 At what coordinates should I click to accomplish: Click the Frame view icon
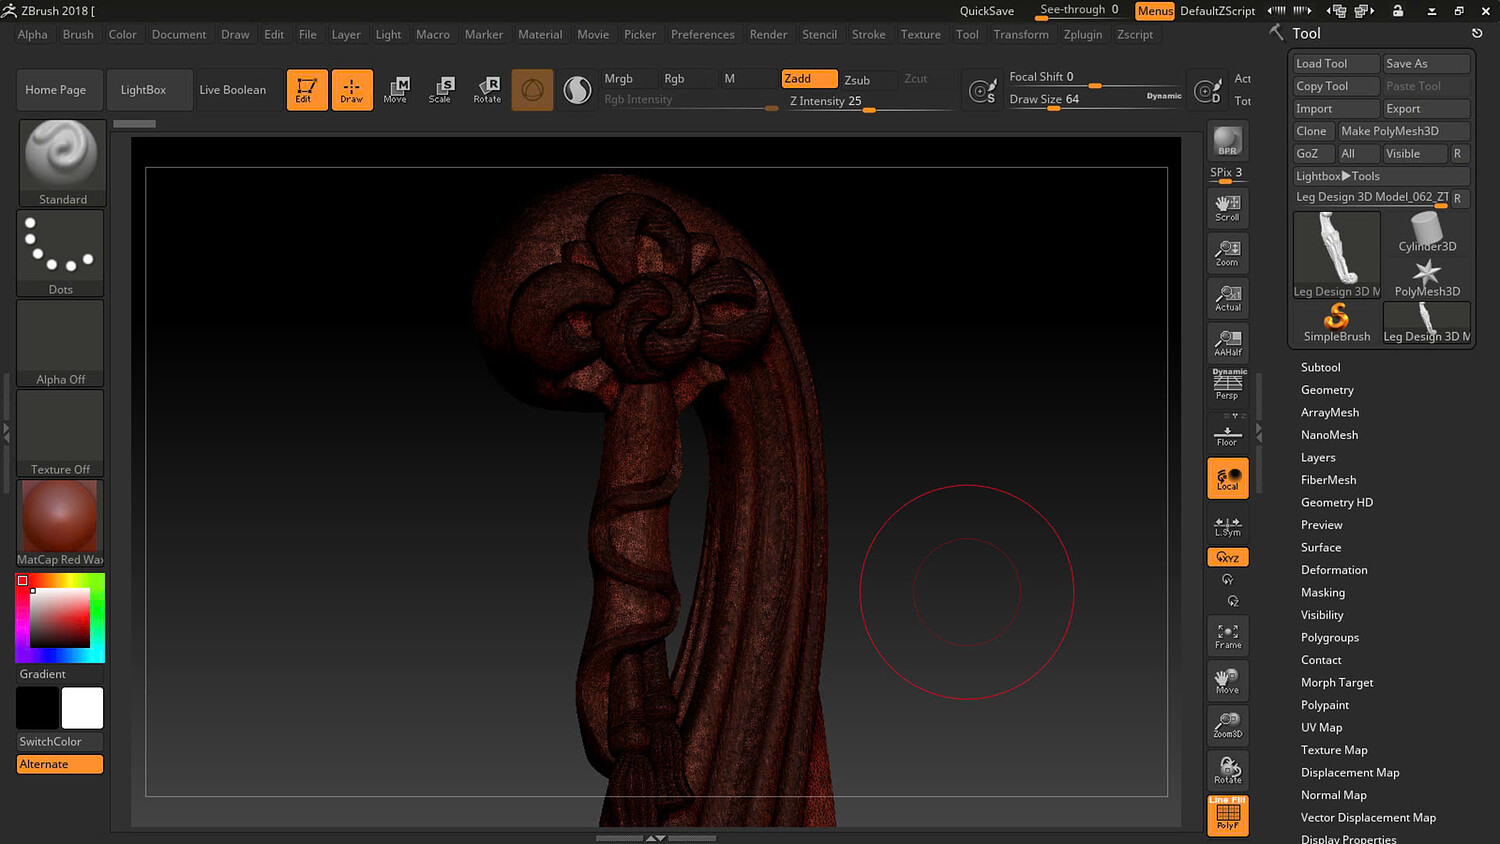point(1227,636)
